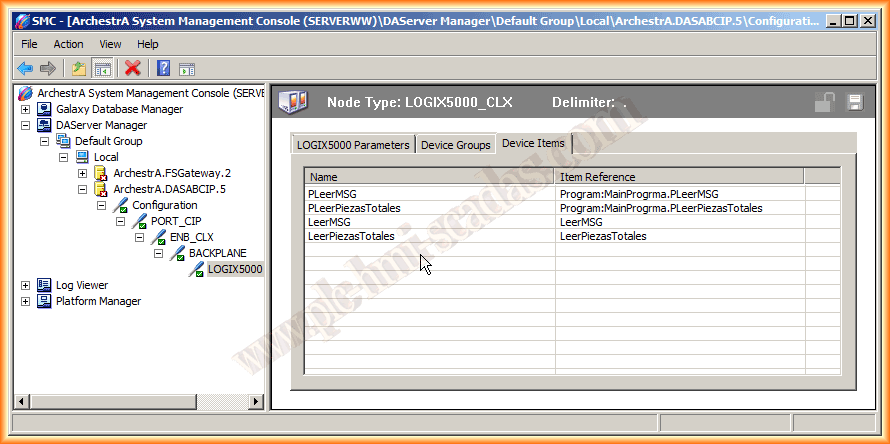The width and height of the screenshot is (890, 444).
Task: Click the Item Reference column header
Action: click(679, 177)
